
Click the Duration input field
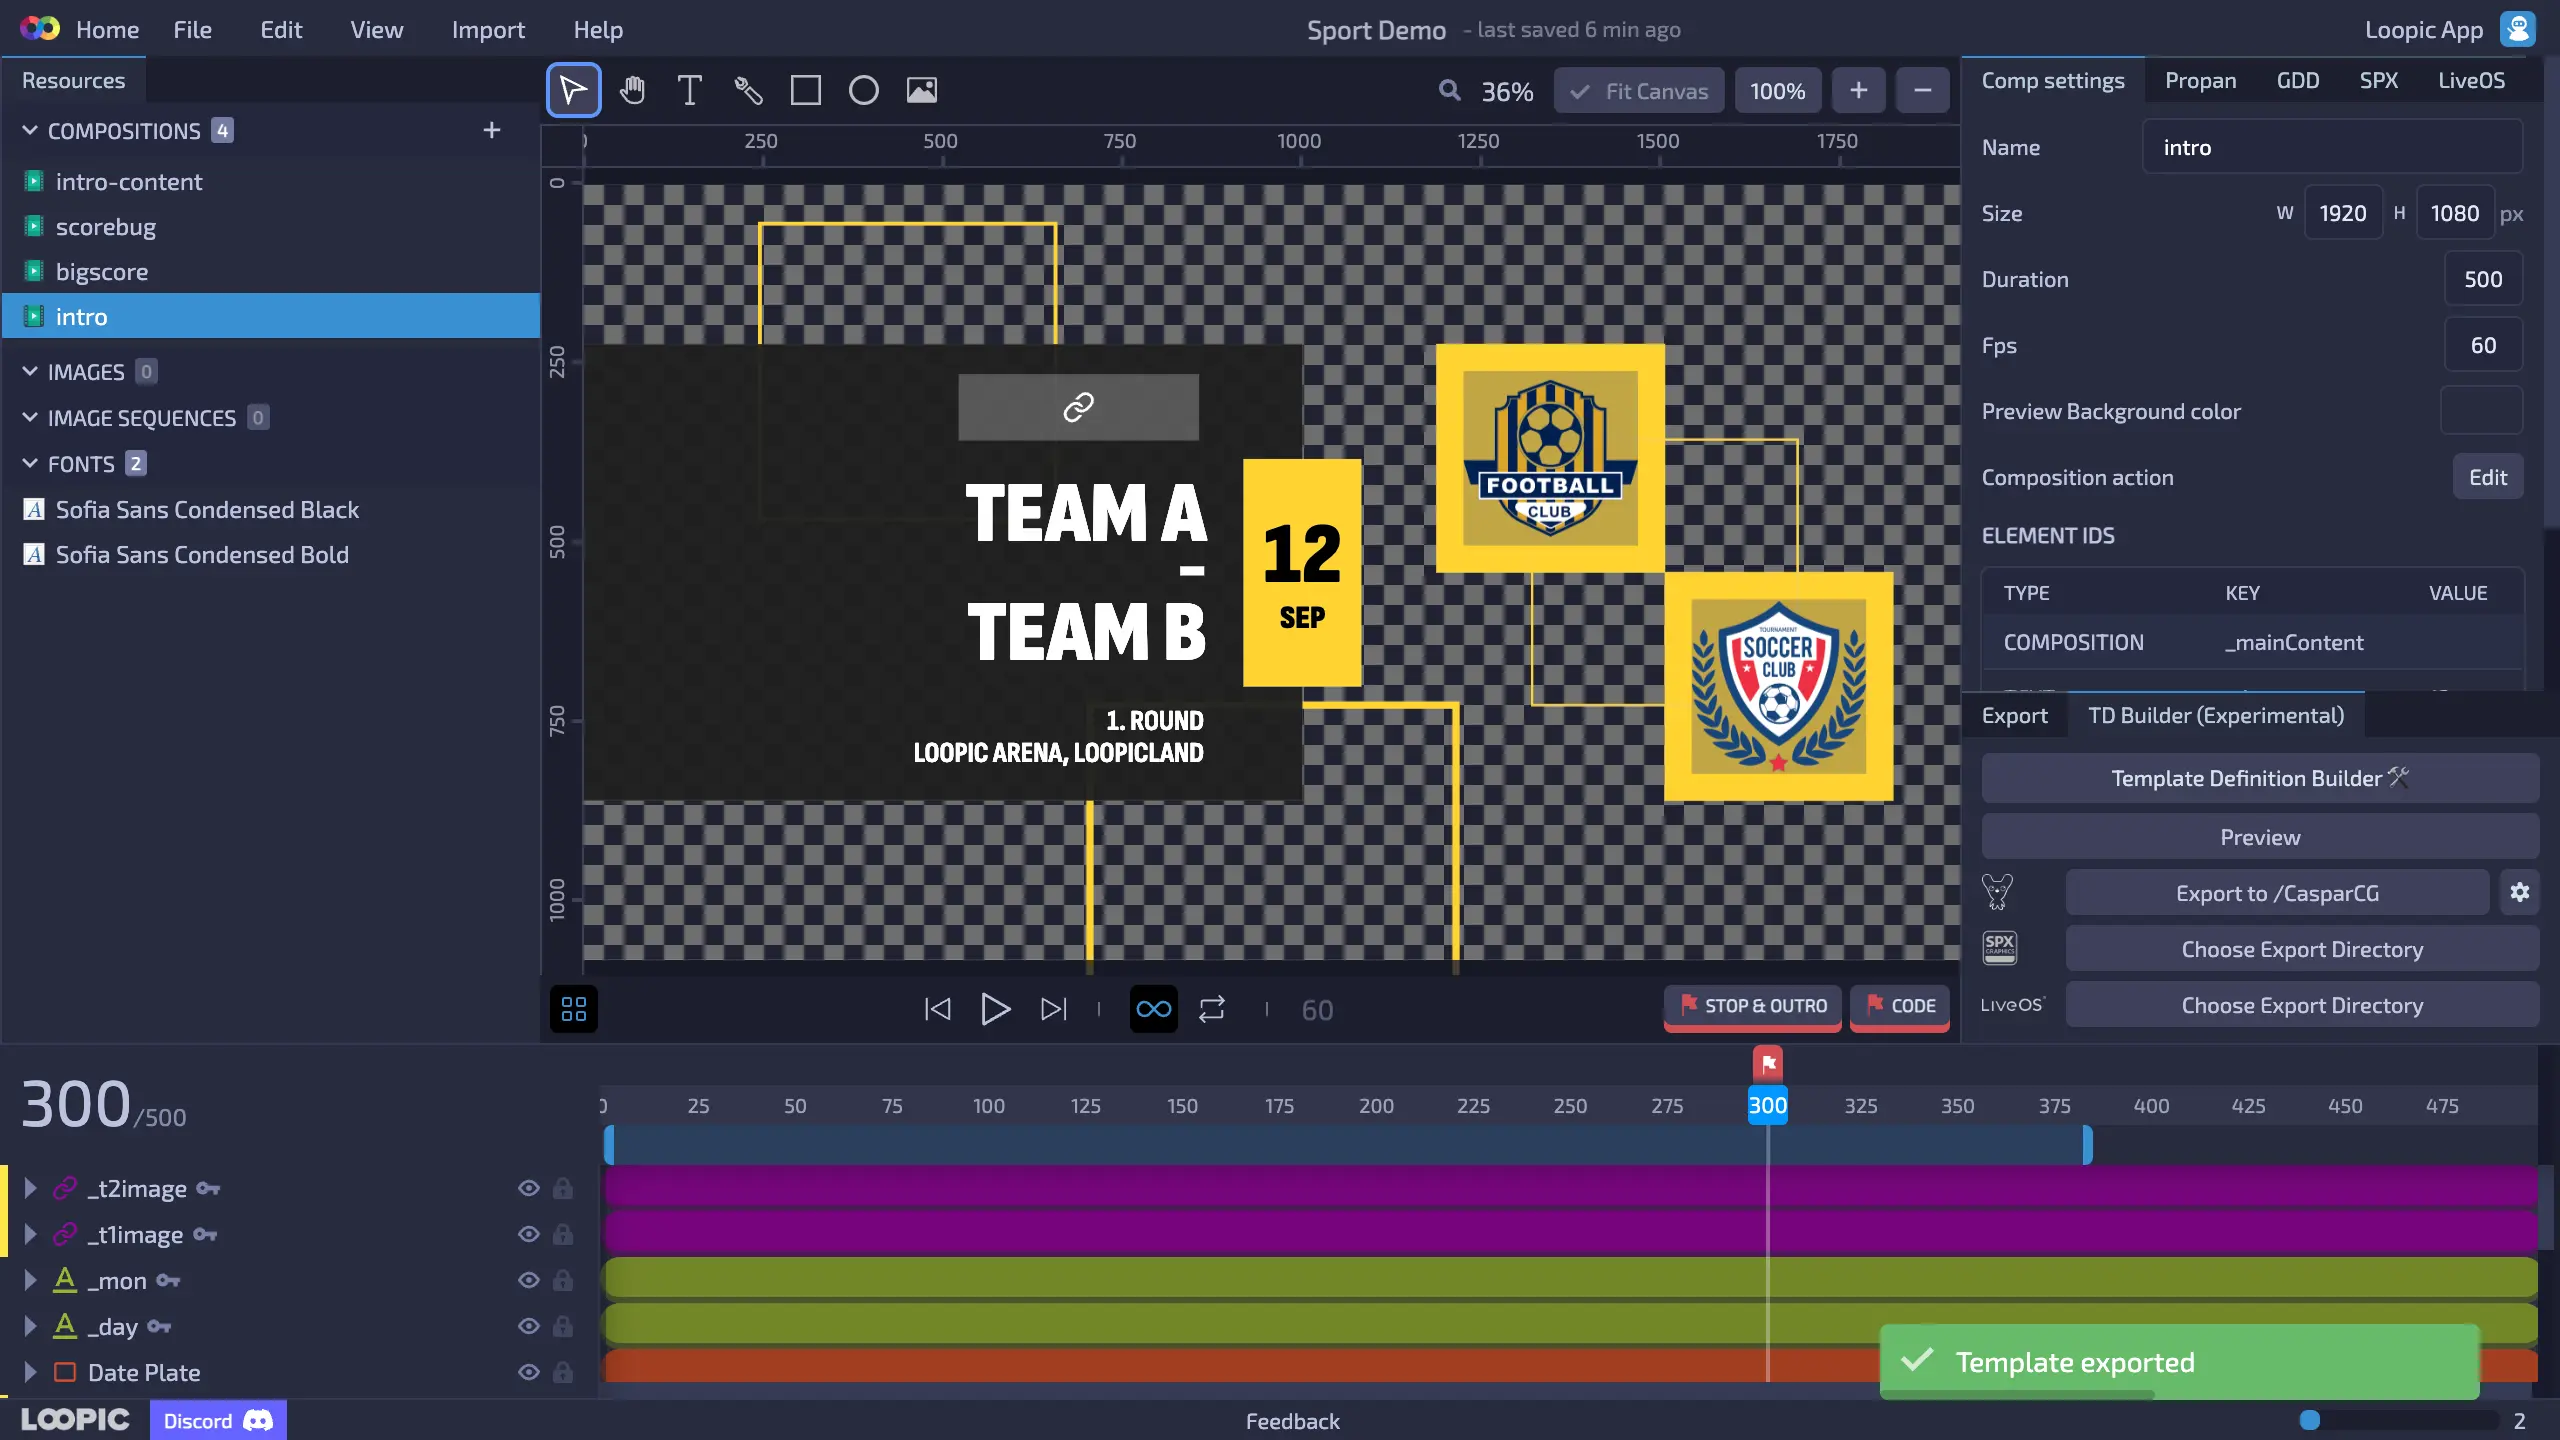coord(2483,279)
